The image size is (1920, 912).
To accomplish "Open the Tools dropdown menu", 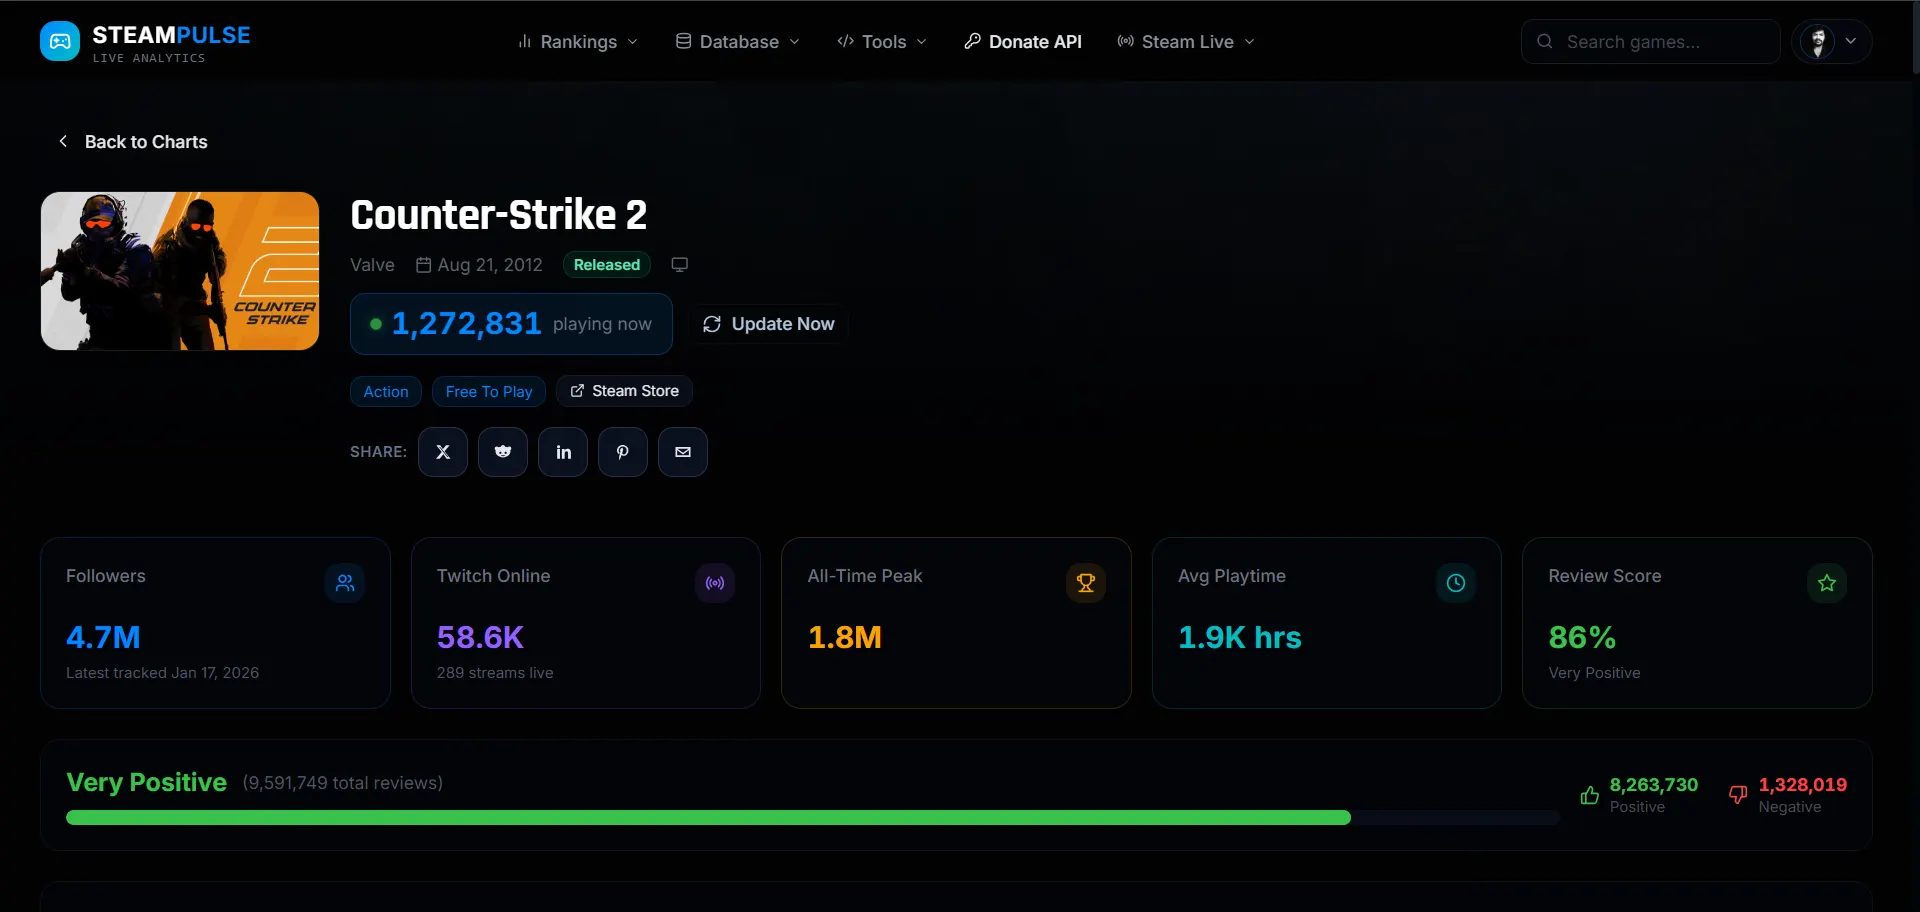I will coord(882,41).
